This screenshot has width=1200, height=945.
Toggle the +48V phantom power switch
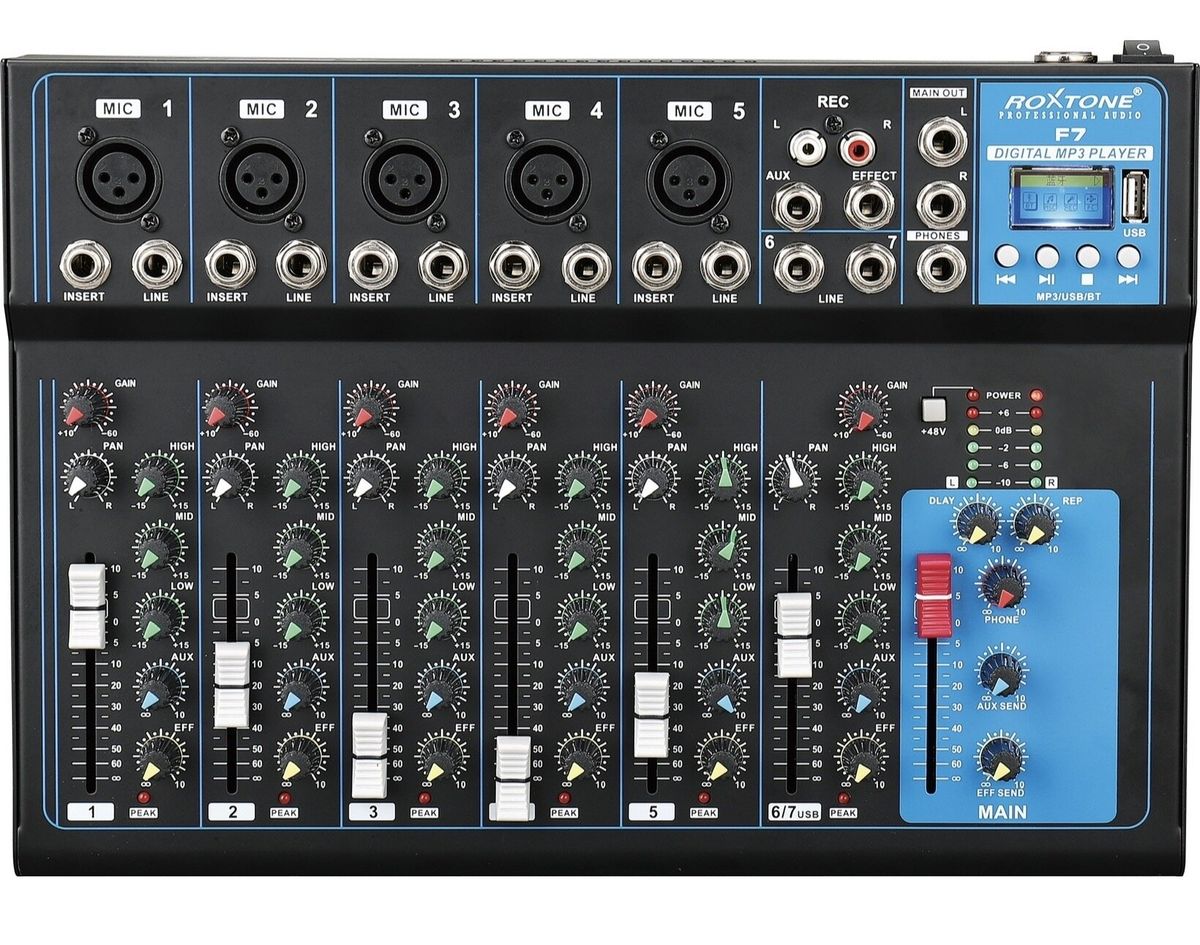pyautogui.click(x=935, y=408)
